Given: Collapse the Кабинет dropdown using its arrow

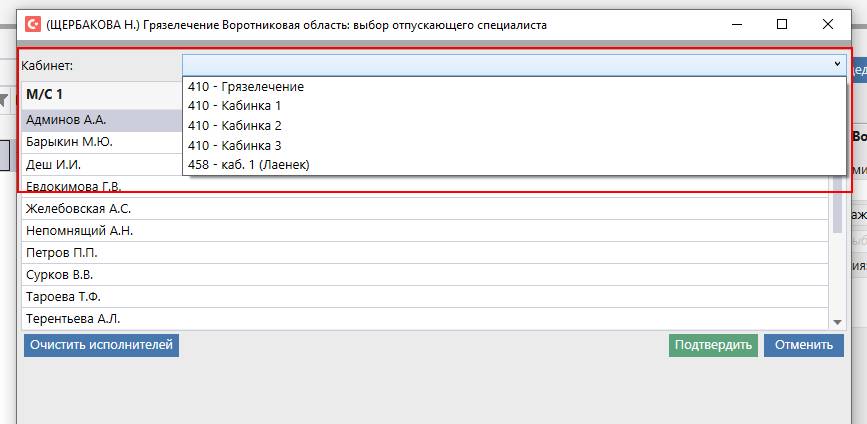Looking at the screenshot, I should (x=836, y=64).
